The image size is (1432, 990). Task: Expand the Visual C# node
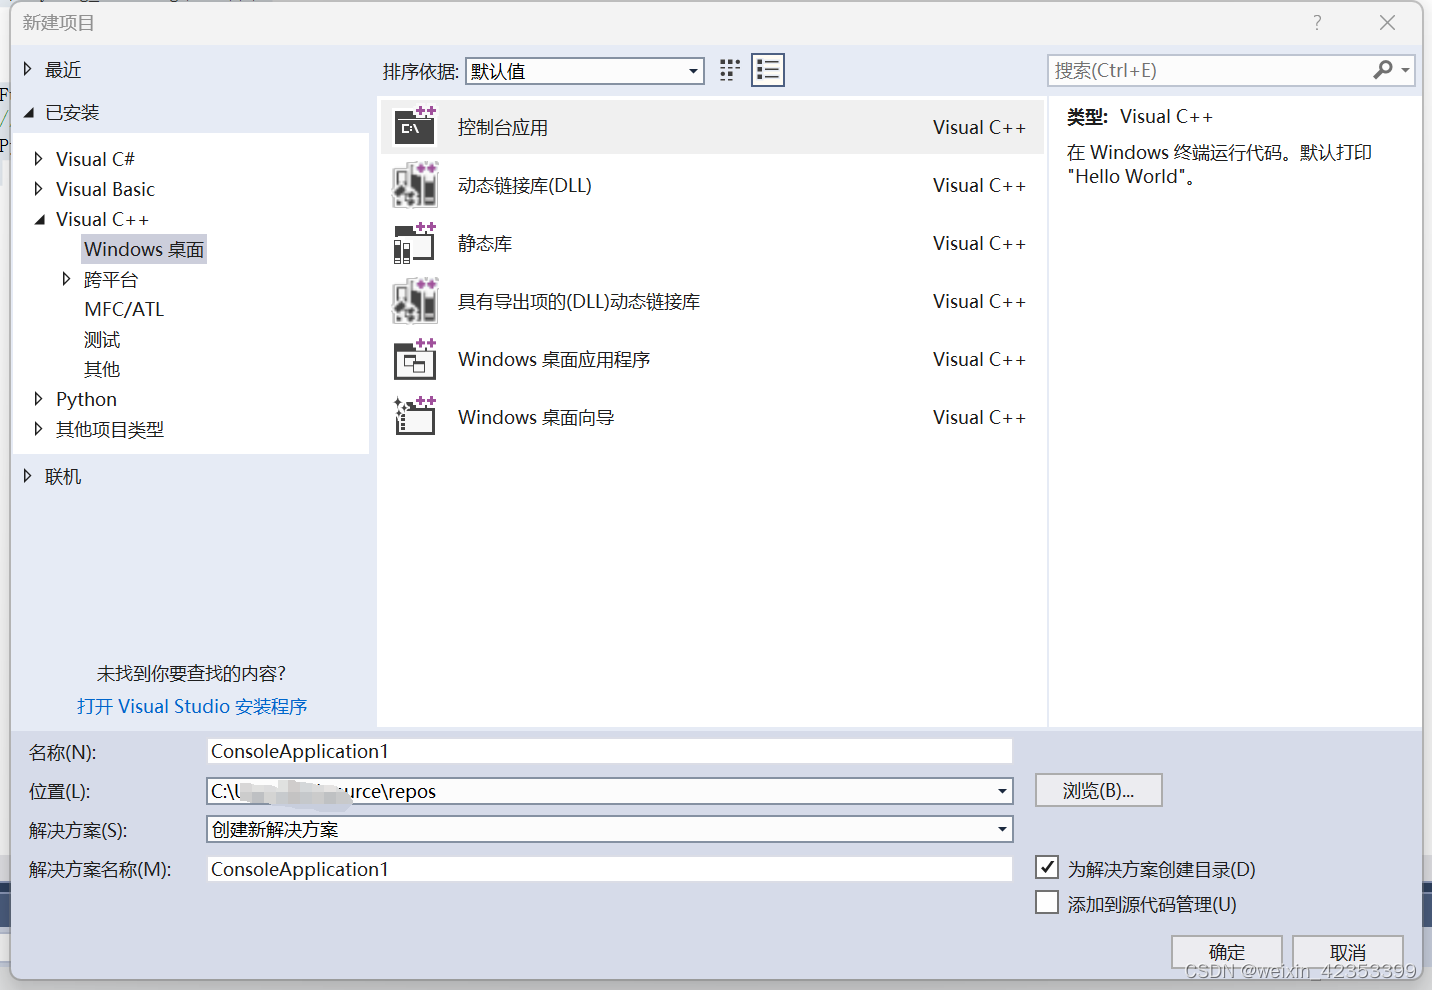[x=38, y=159]
